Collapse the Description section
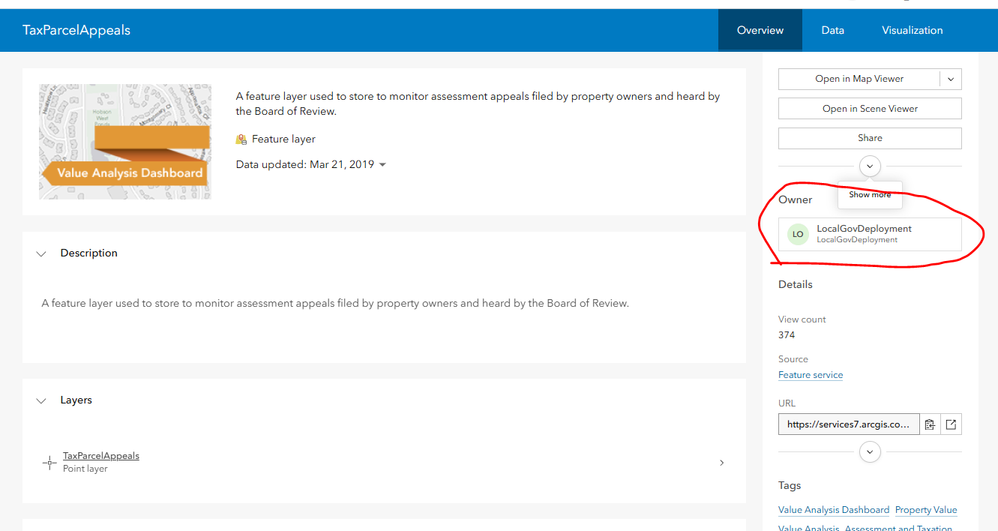 (41, 253)
